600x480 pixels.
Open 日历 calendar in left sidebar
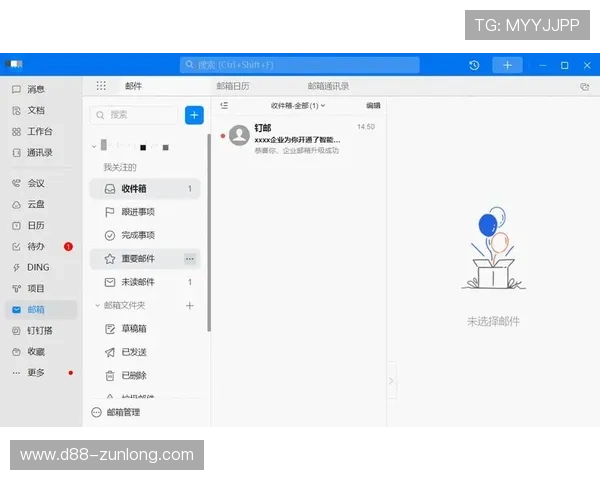click(x=35, y=225)
